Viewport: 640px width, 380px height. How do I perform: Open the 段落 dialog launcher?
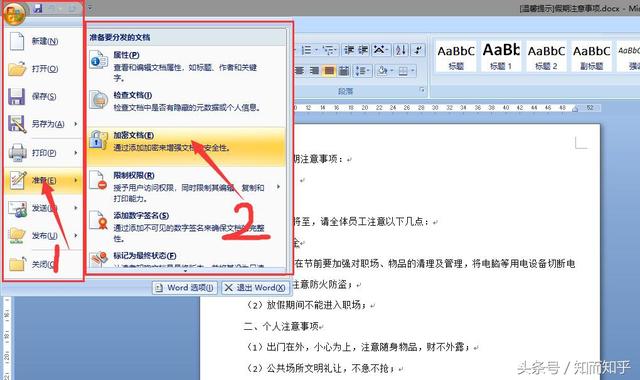pos(422,90)
